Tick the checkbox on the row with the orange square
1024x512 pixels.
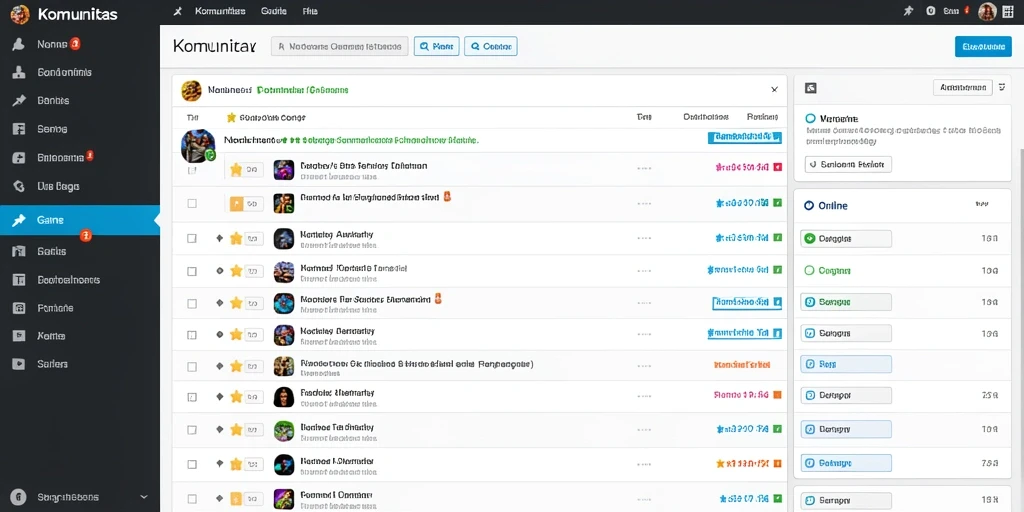coord(191,203)
